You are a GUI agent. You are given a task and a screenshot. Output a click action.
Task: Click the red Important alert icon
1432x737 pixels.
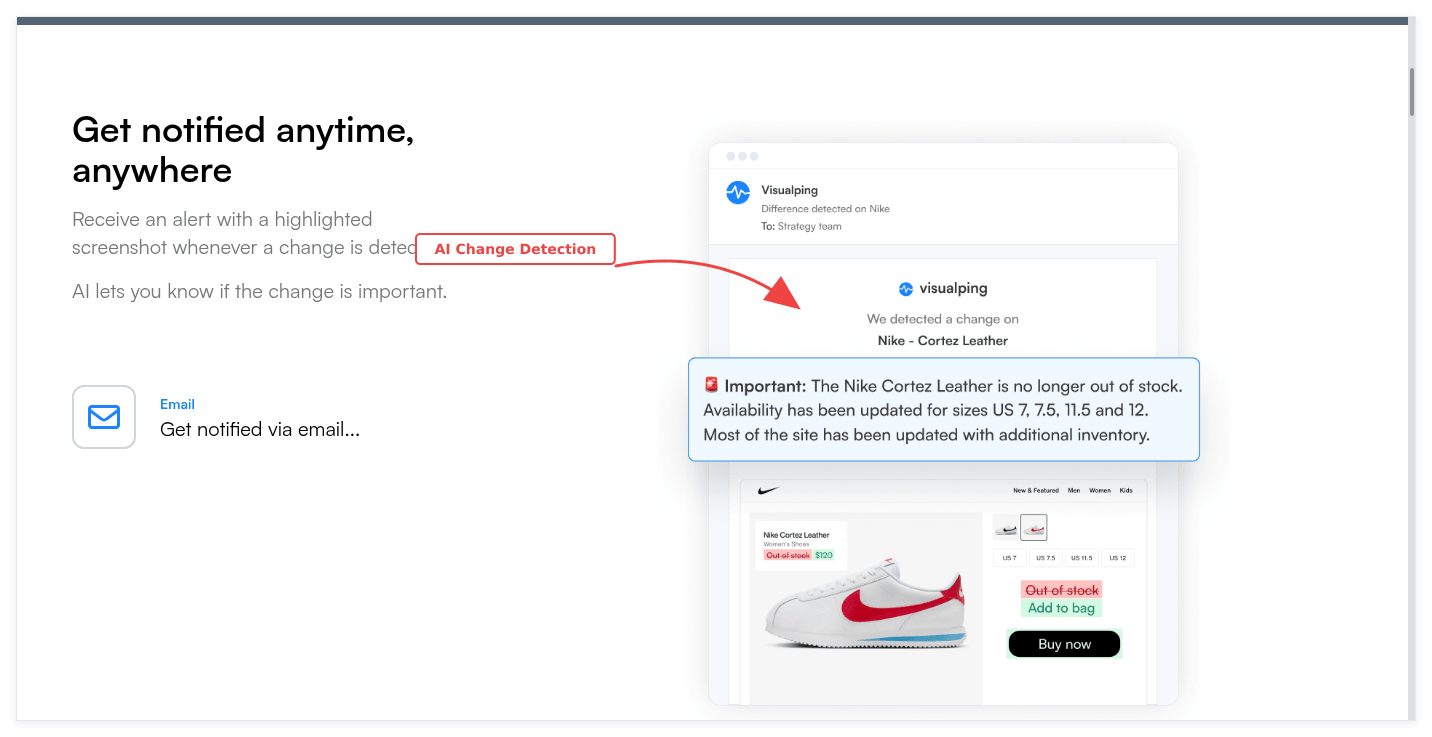[x=710, y=382]
